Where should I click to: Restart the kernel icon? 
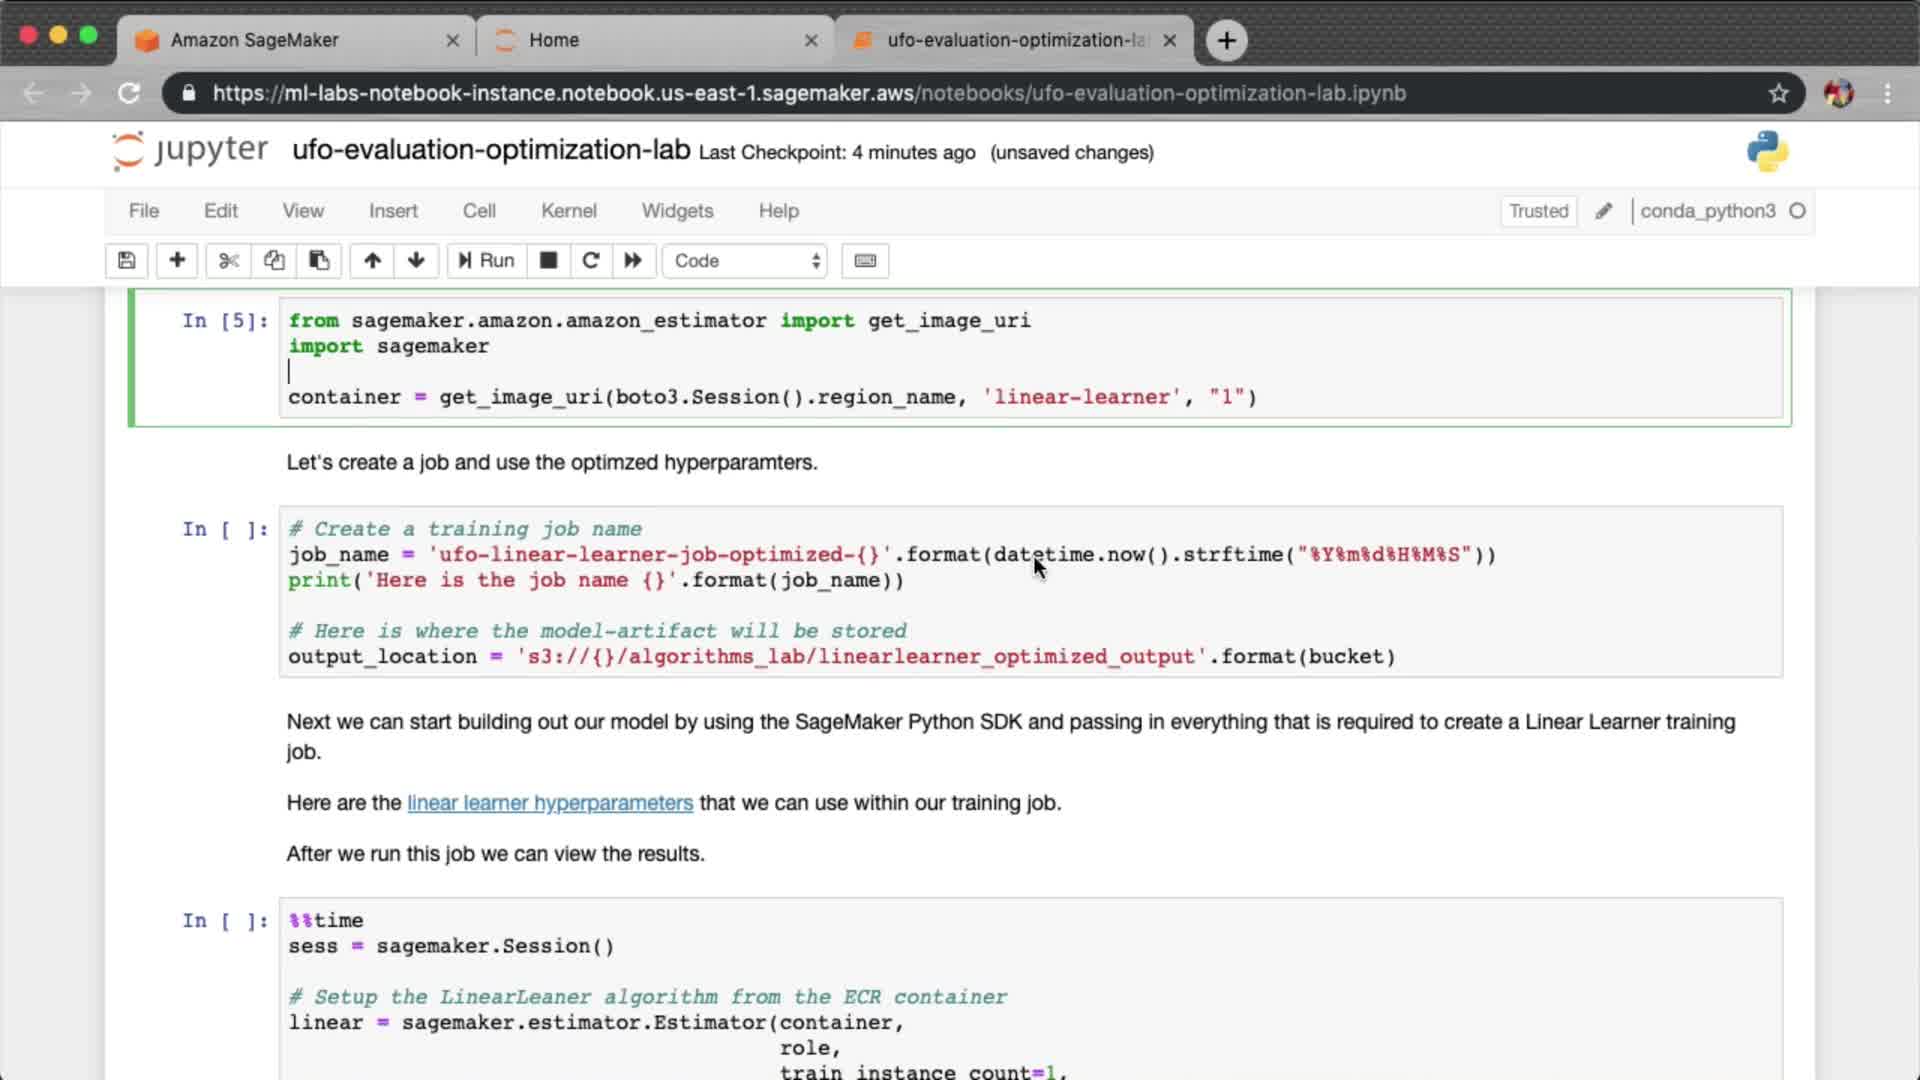pyautogui.click(x=591, y=261)
